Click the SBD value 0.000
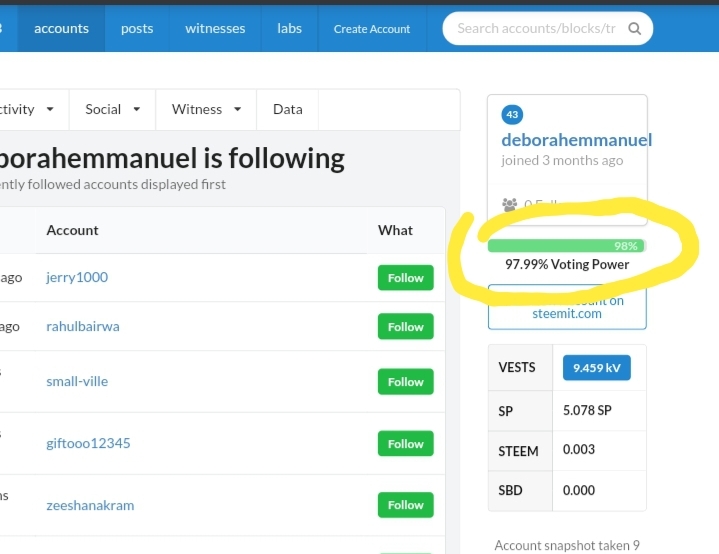Screen dimensions: 719x554 pyautogui.click(x=579, y=490)
